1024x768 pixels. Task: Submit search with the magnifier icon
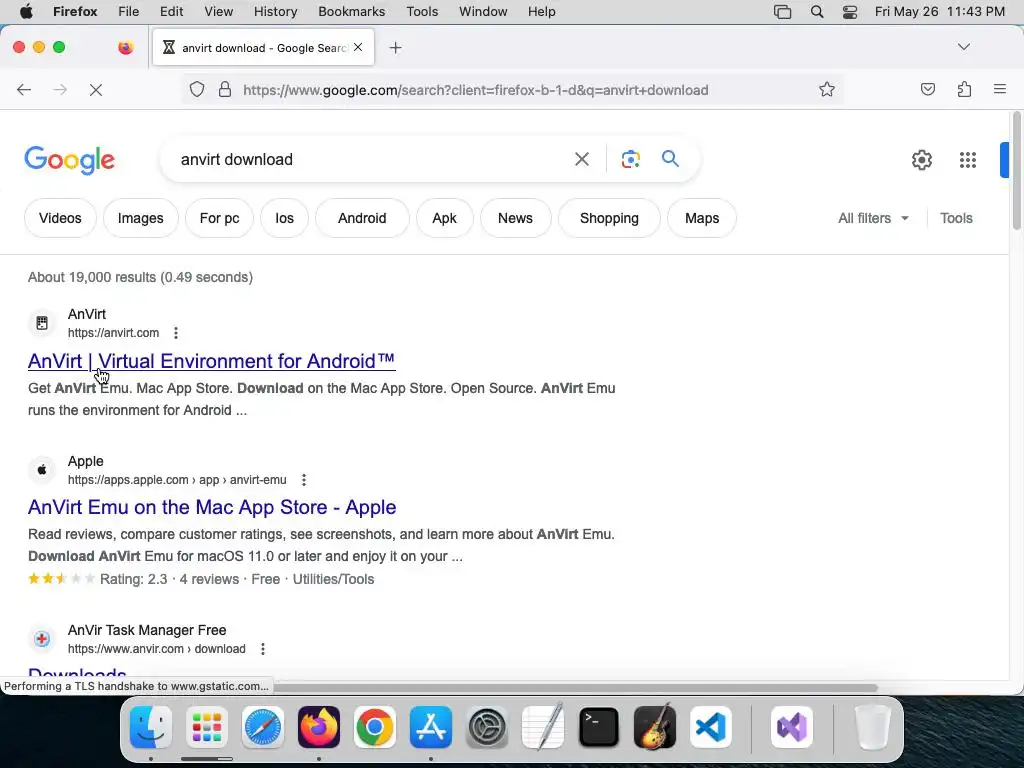pyautogui.click(x=670, y=159)
